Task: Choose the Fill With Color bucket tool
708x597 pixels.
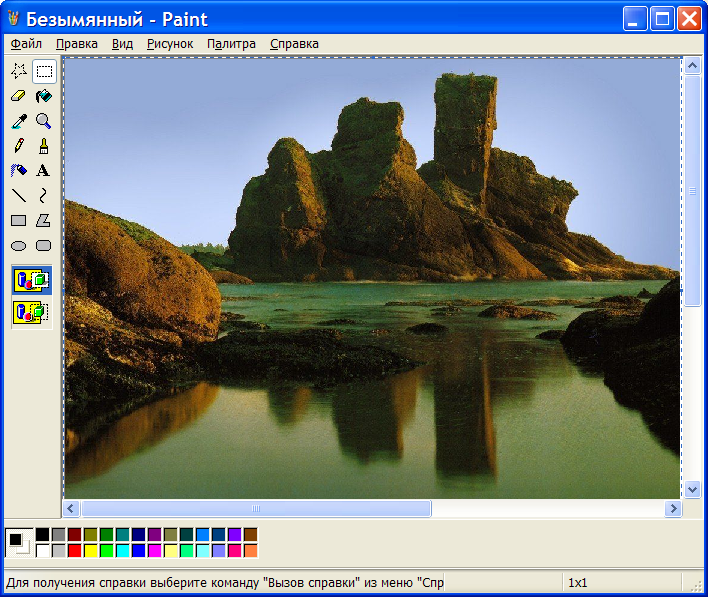Action: 44,96
